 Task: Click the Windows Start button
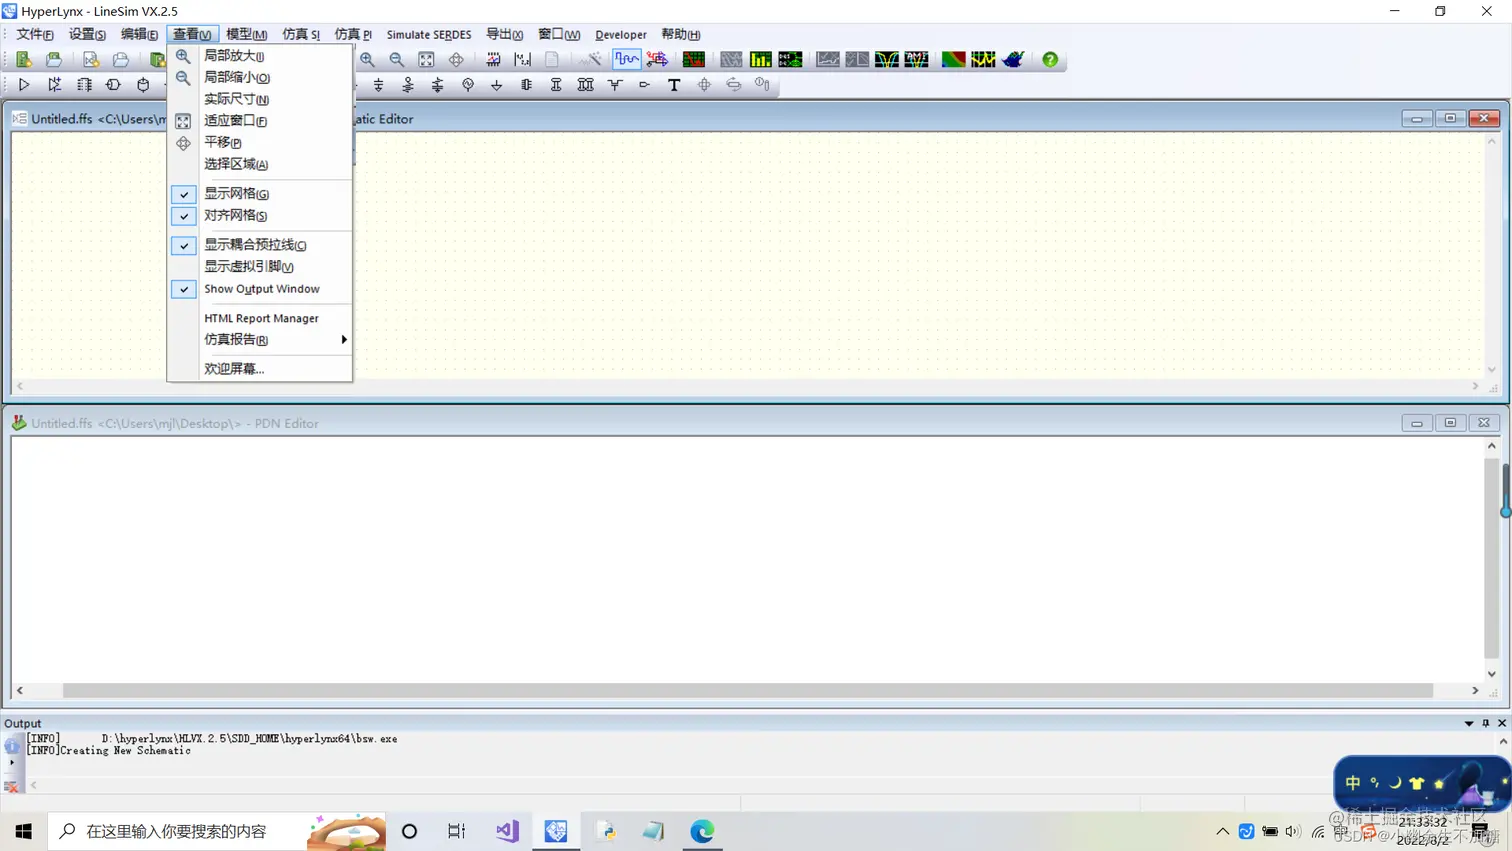[24, 831]
